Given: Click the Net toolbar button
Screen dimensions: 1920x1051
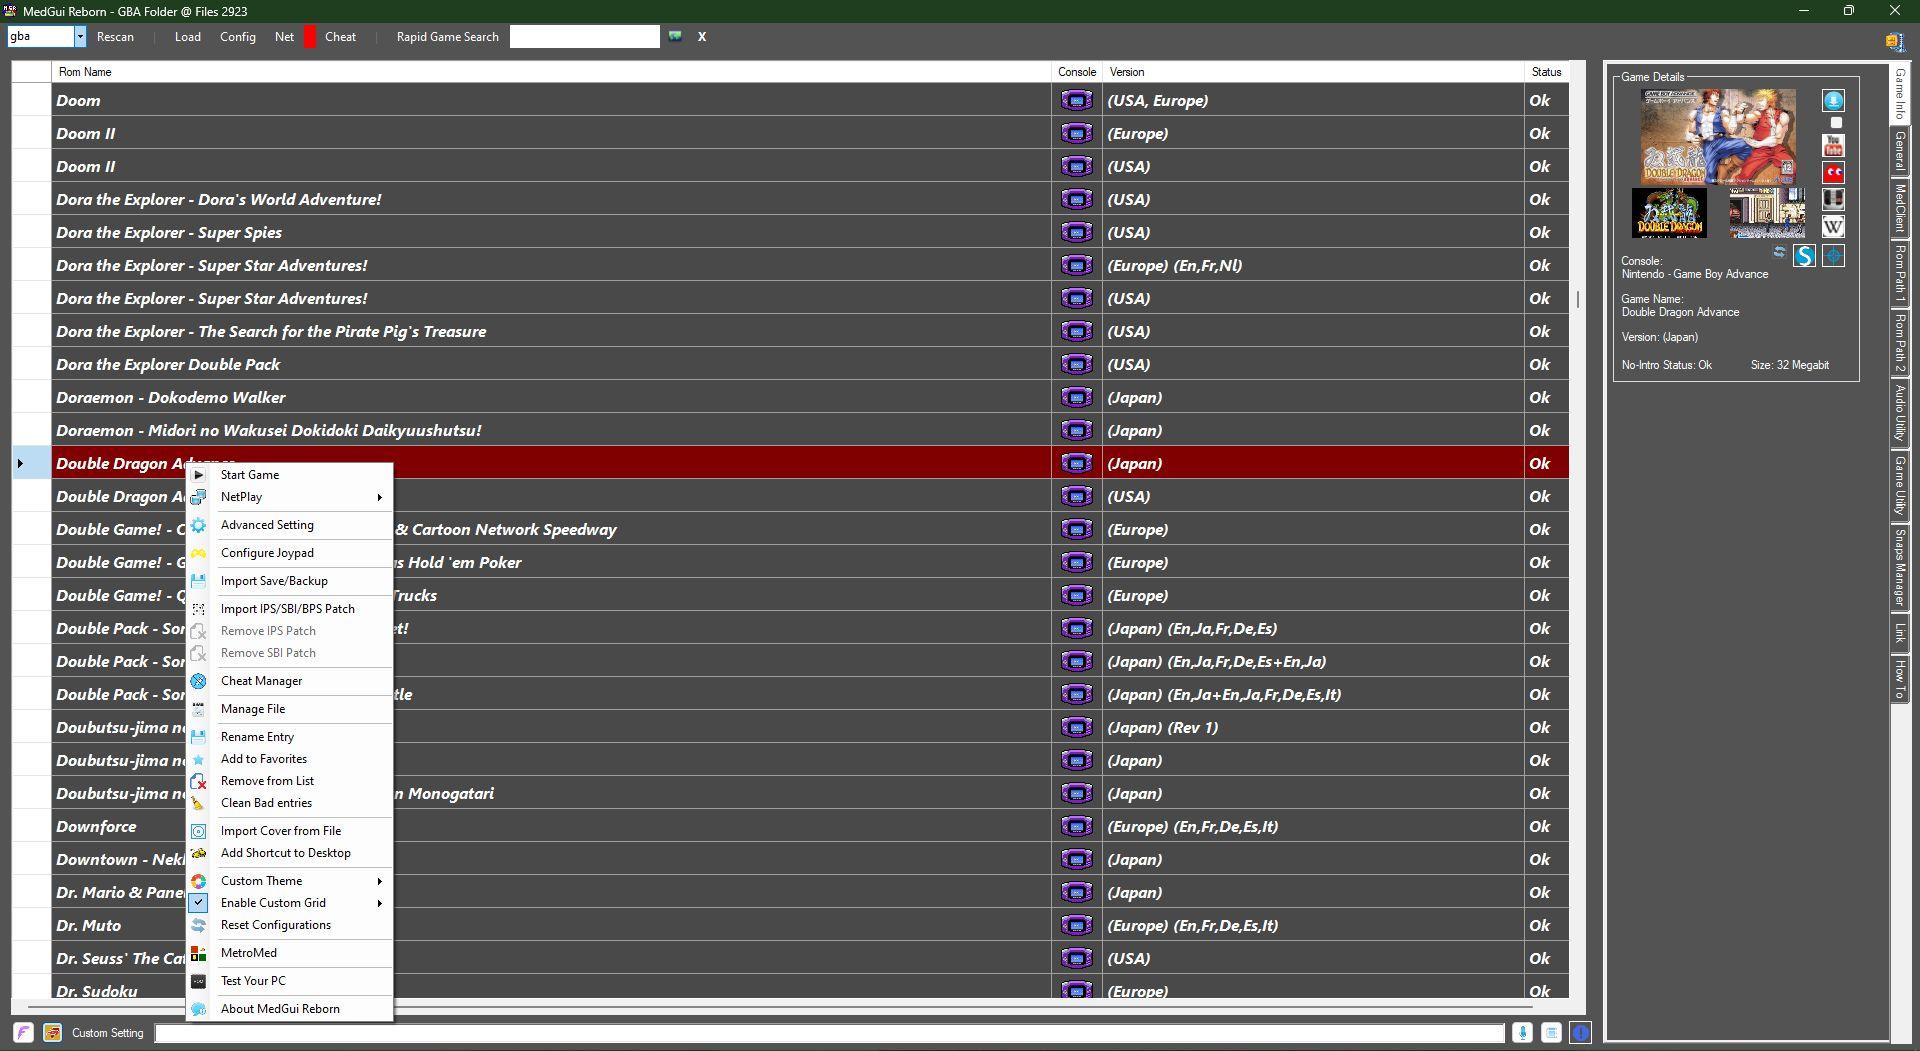Looking at the screenshot, I should click(x=284, y=37).
